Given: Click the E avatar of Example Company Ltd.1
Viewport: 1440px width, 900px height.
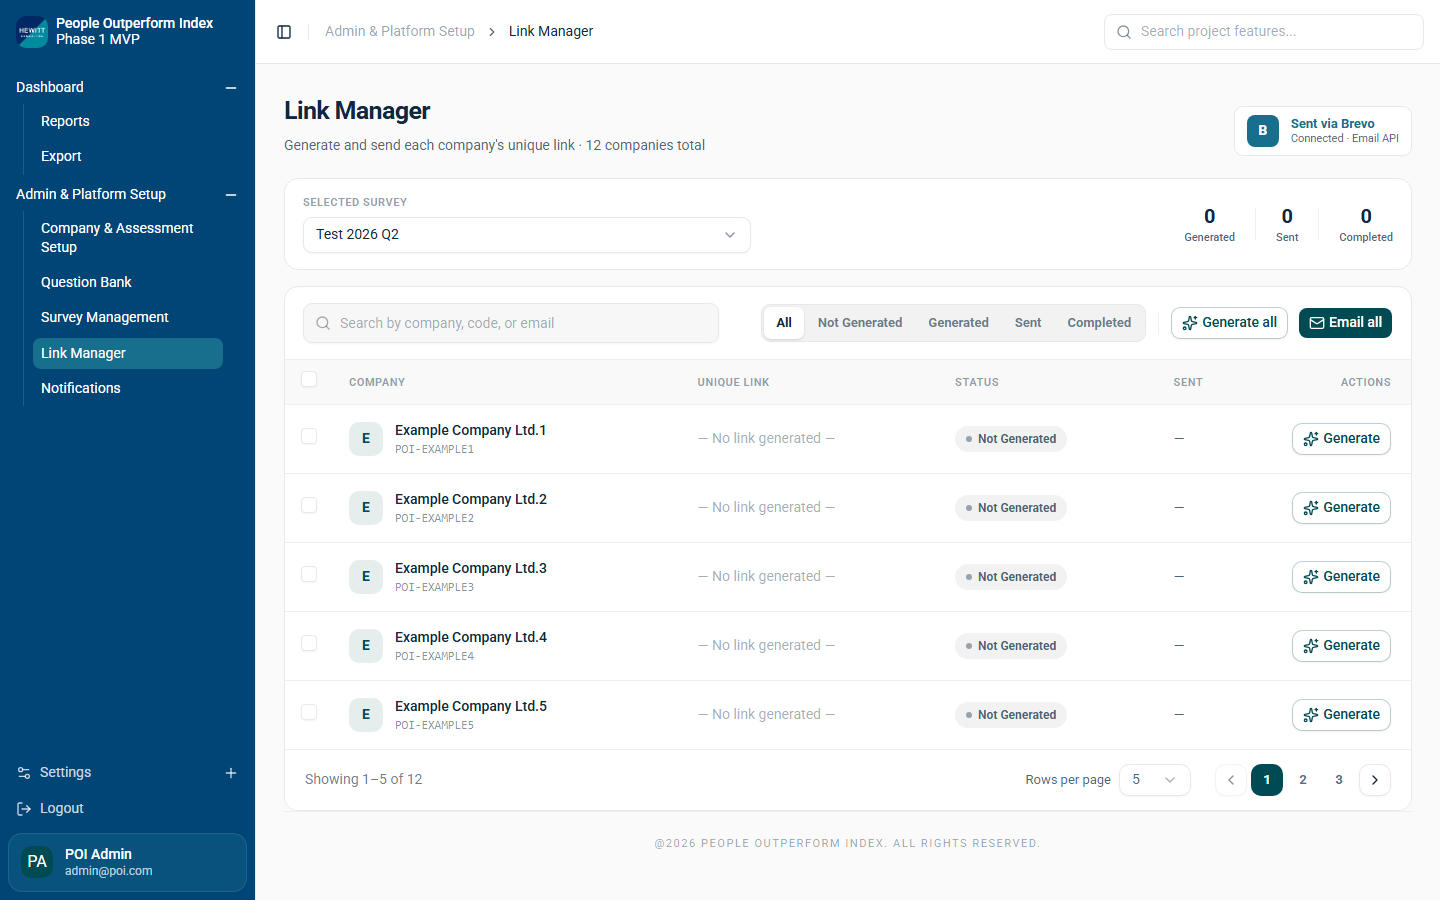Looking at the screenshot, I should pos(366,439).
